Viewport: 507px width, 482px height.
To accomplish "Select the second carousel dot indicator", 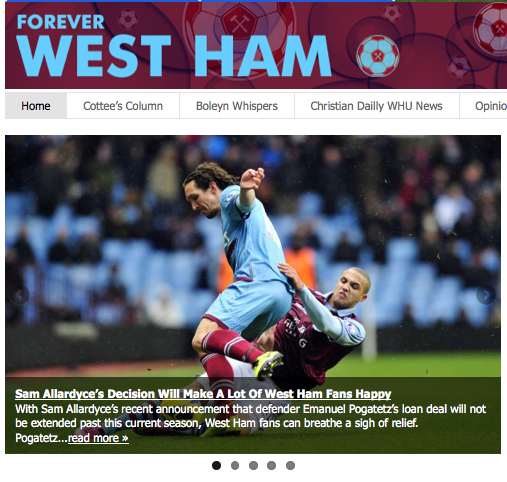I will coord(235,465).
